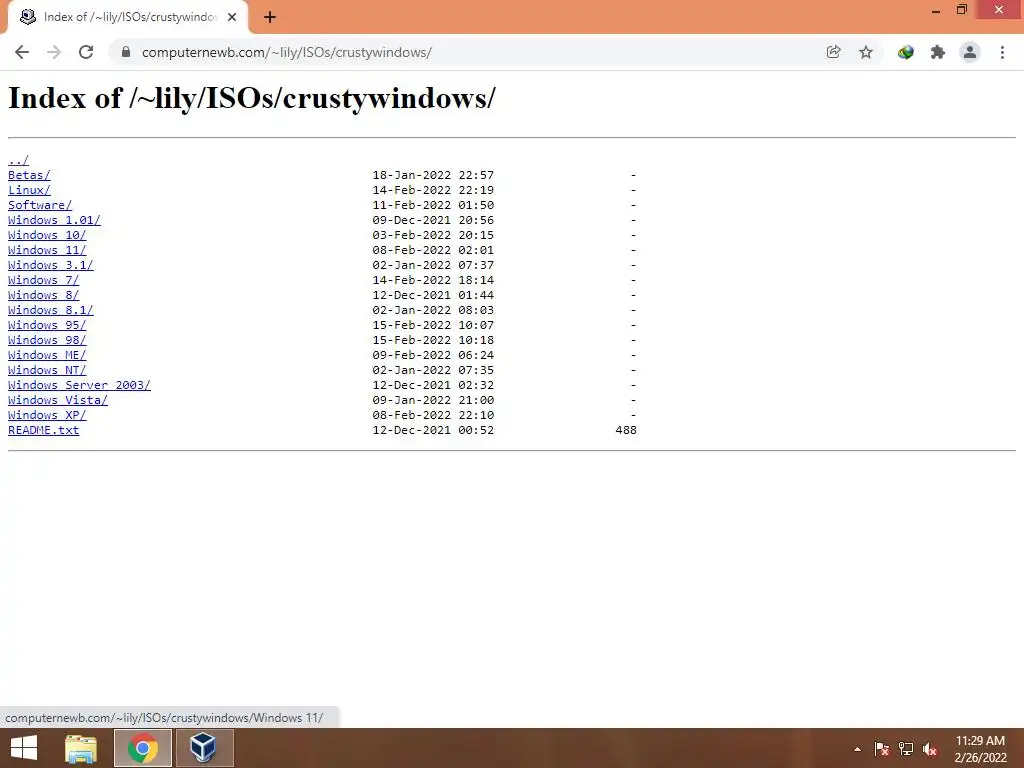
Task: Open the network tray icon
Action: click(x=906, y=749)
